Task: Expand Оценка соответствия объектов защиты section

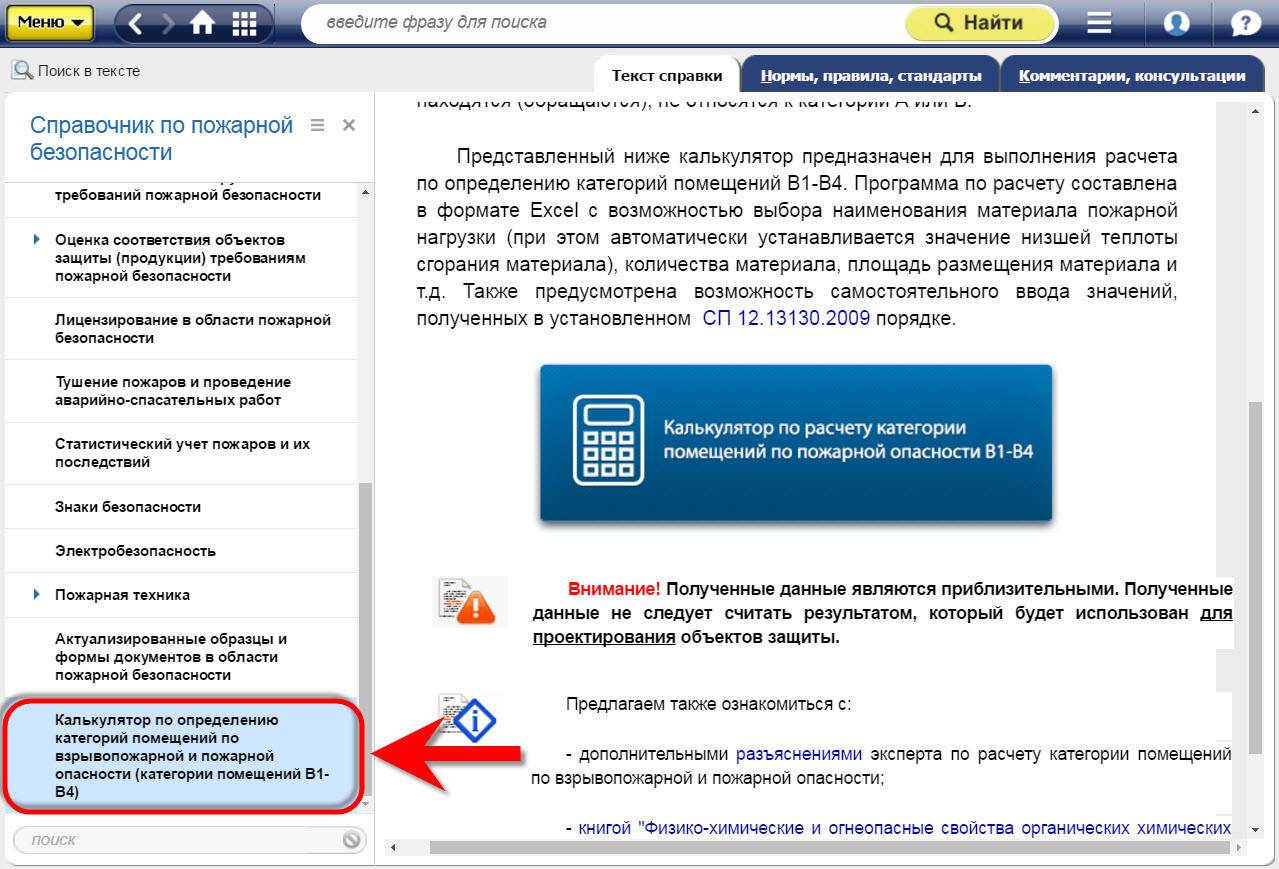Action: [36, 240]
